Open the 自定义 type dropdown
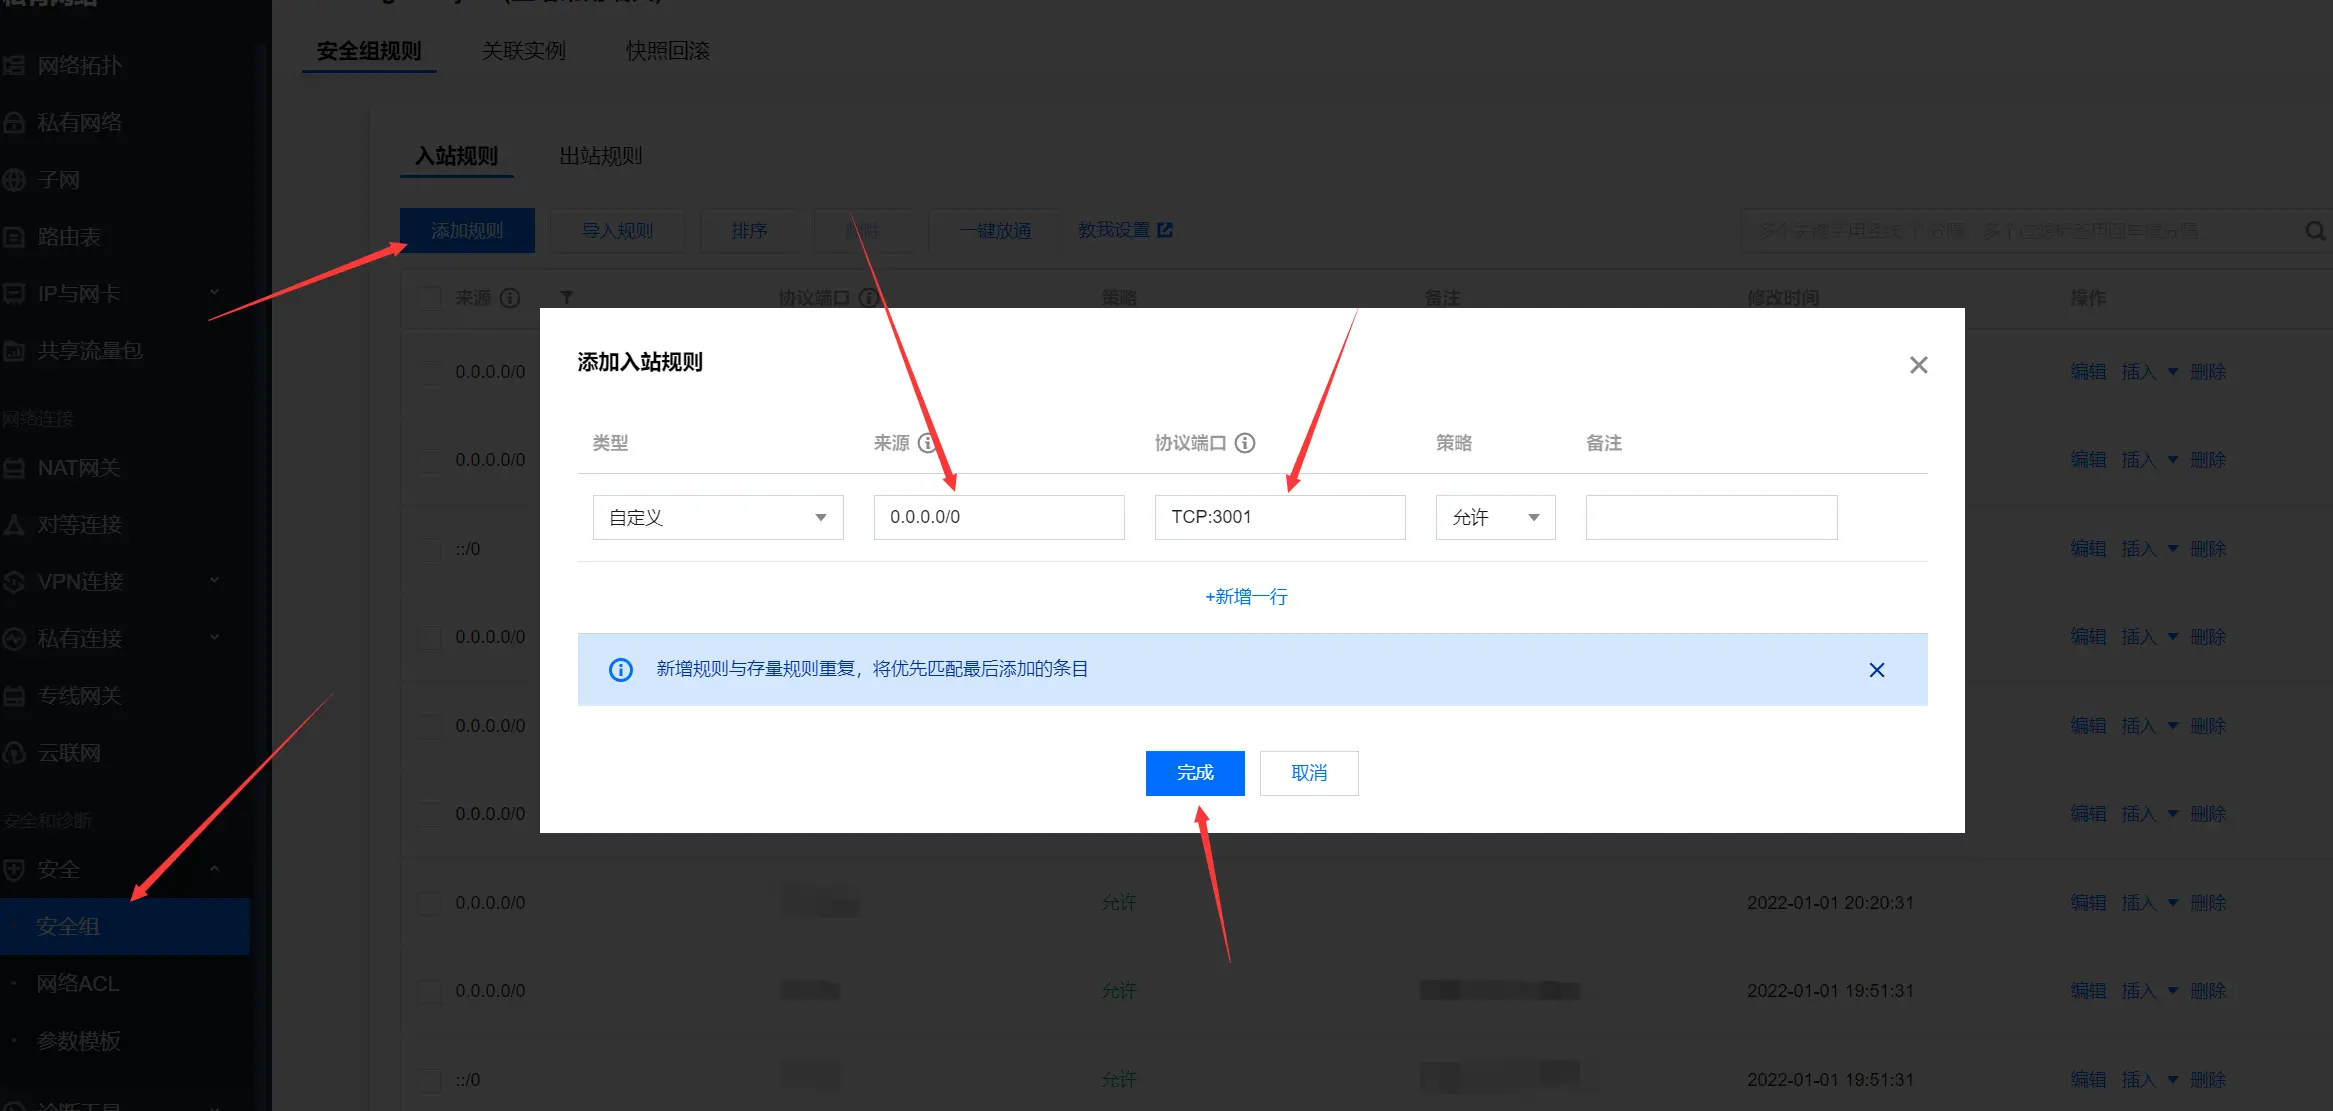Image resolution: width=2333 pixels, height=1111 pixels. 717,517
